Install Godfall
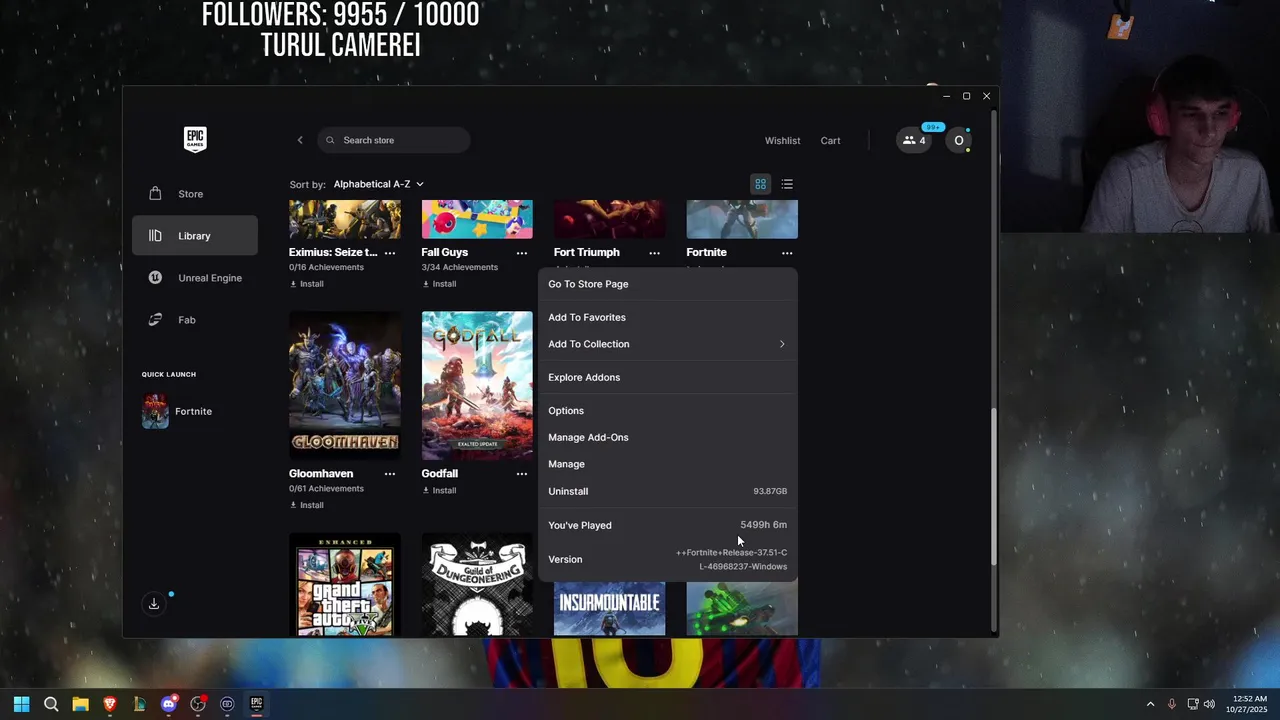Image resolution: width=1280 pixels, height=720 pixels. [x=439, y=490]
